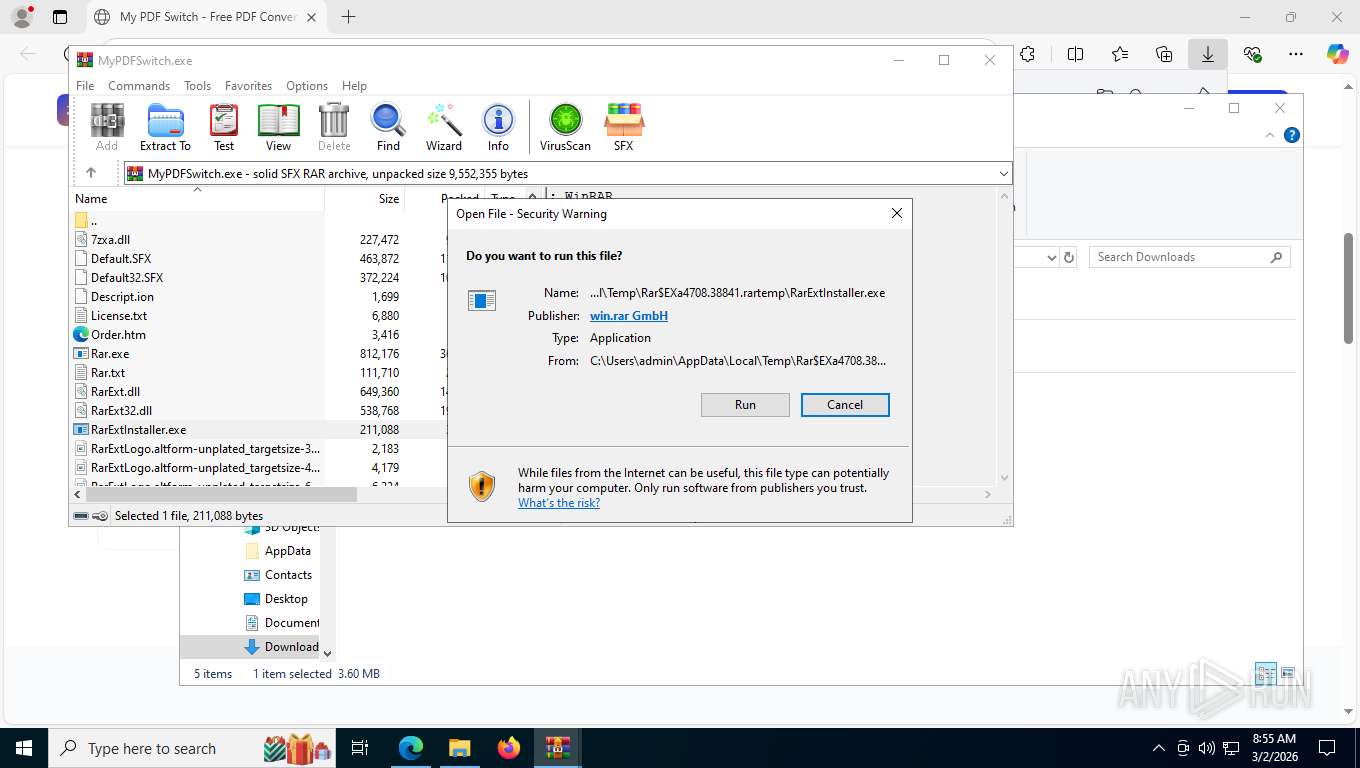The width and height of the screenshot is (1360, 768).
Task: Launch Firefox from the taskbar
Action: coord(509,748)
